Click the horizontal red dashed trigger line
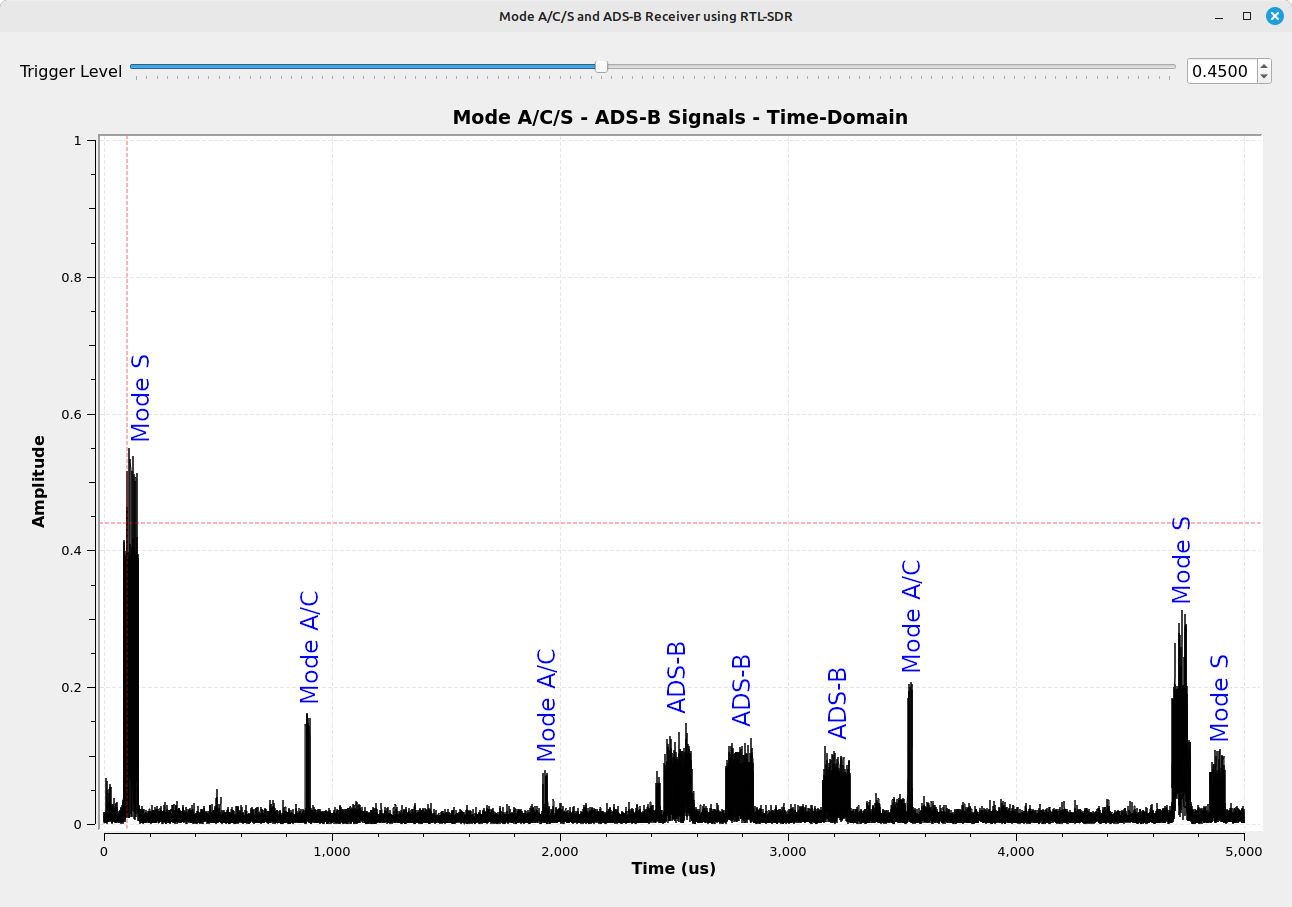This screenshot has width=1292, height=907. click(680, 523)
